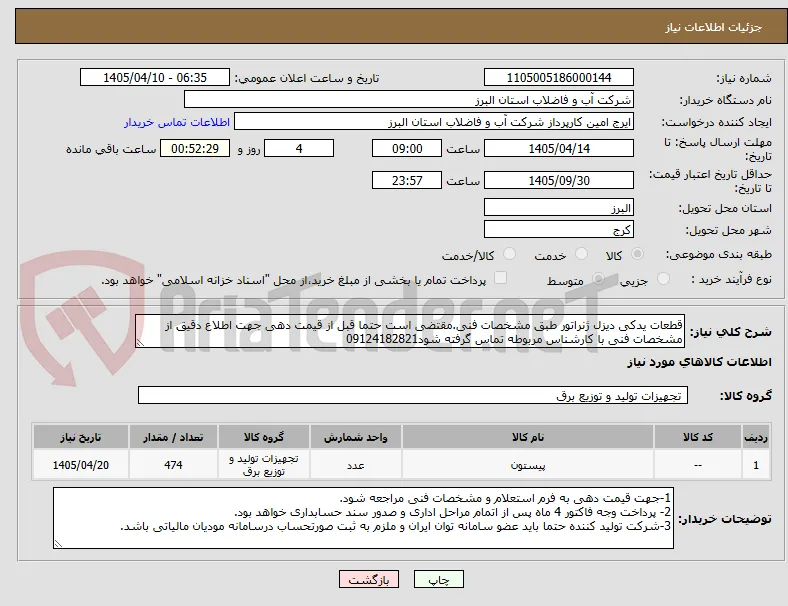Screen dimensions: 788x606
Task: Click the شماره نیاز number field
Action: click(x=558, y=77)
